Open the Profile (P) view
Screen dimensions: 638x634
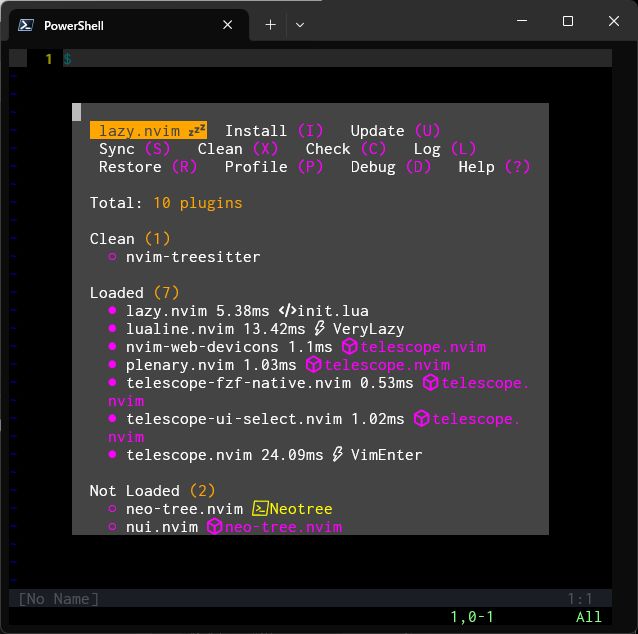tap(274, 167)
